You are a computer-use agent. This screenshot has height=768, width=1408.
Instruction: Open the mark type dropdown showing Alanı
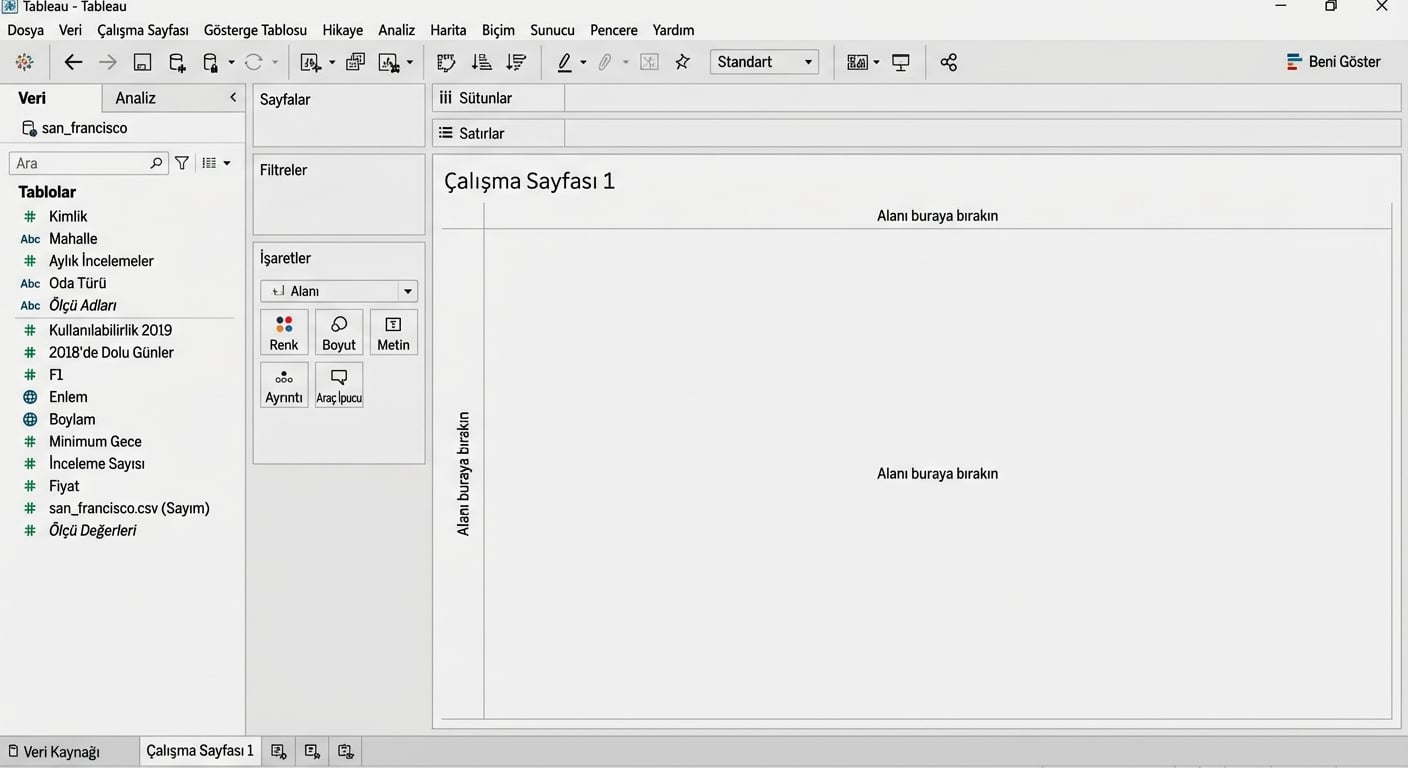(339, 291)
